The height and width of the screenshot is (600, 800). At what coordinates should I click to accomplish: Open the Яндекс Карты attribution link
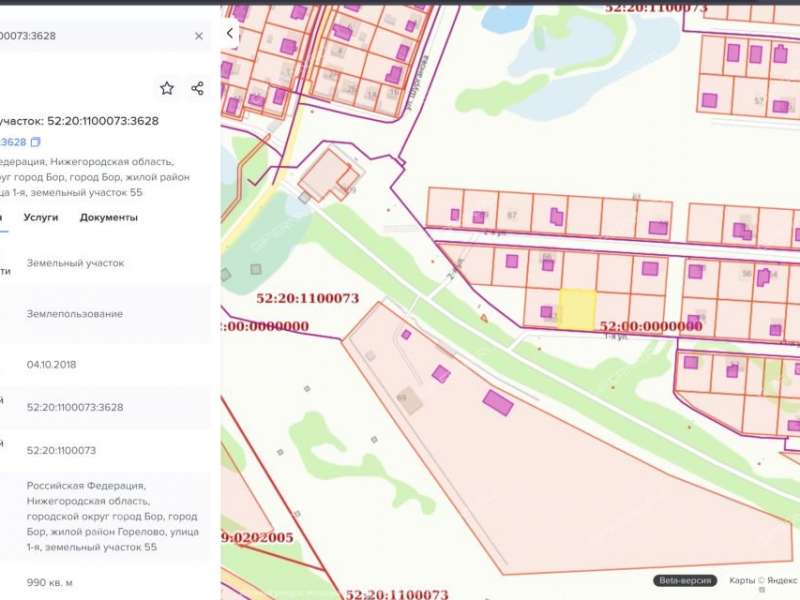pyautogui.click(x=760, y=580)
